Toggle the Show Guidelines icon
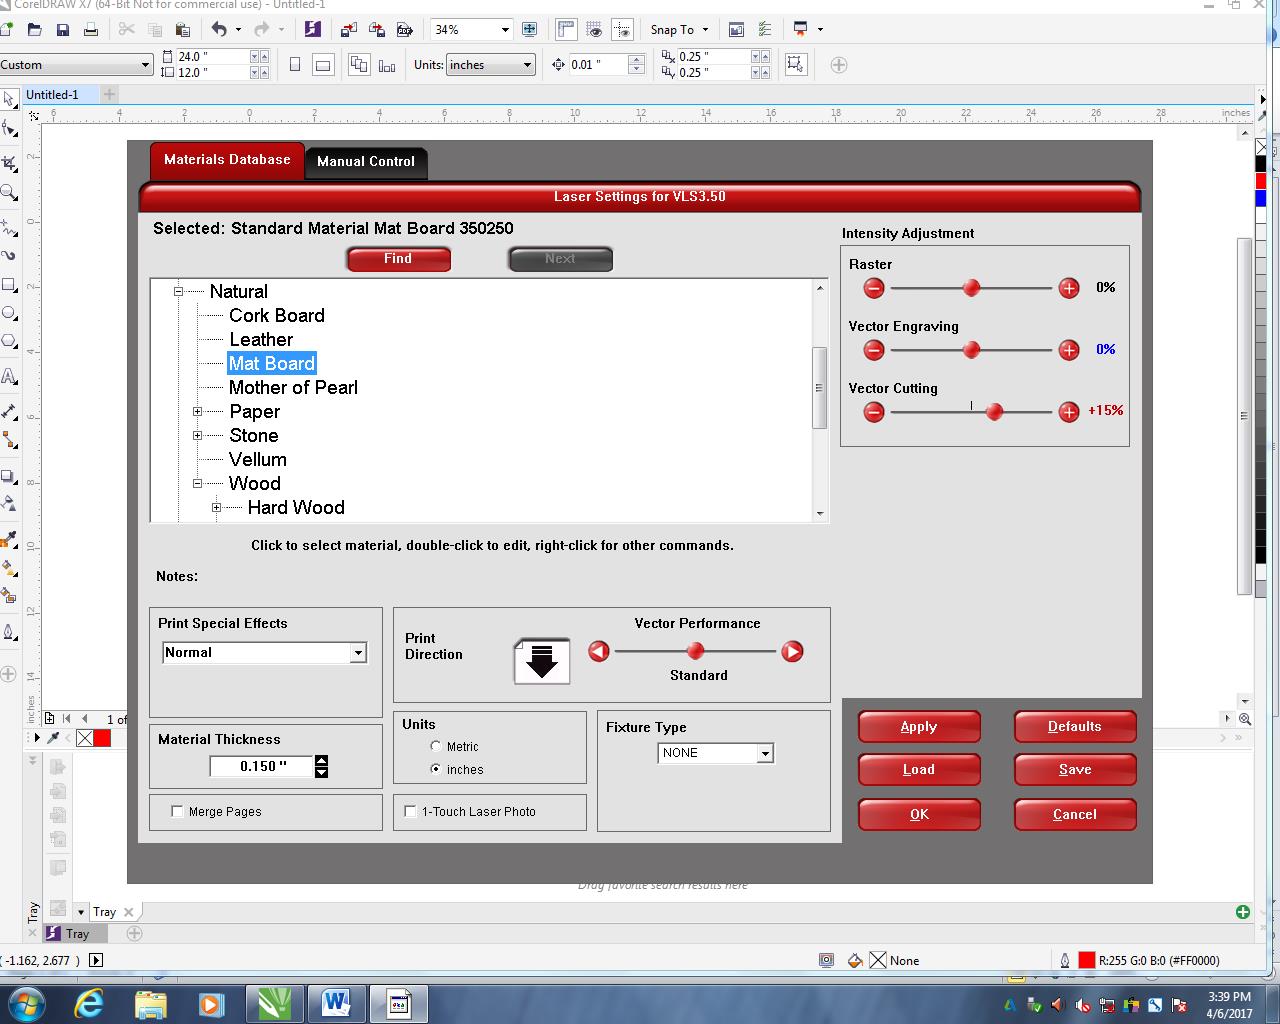 tap(622, 30)
